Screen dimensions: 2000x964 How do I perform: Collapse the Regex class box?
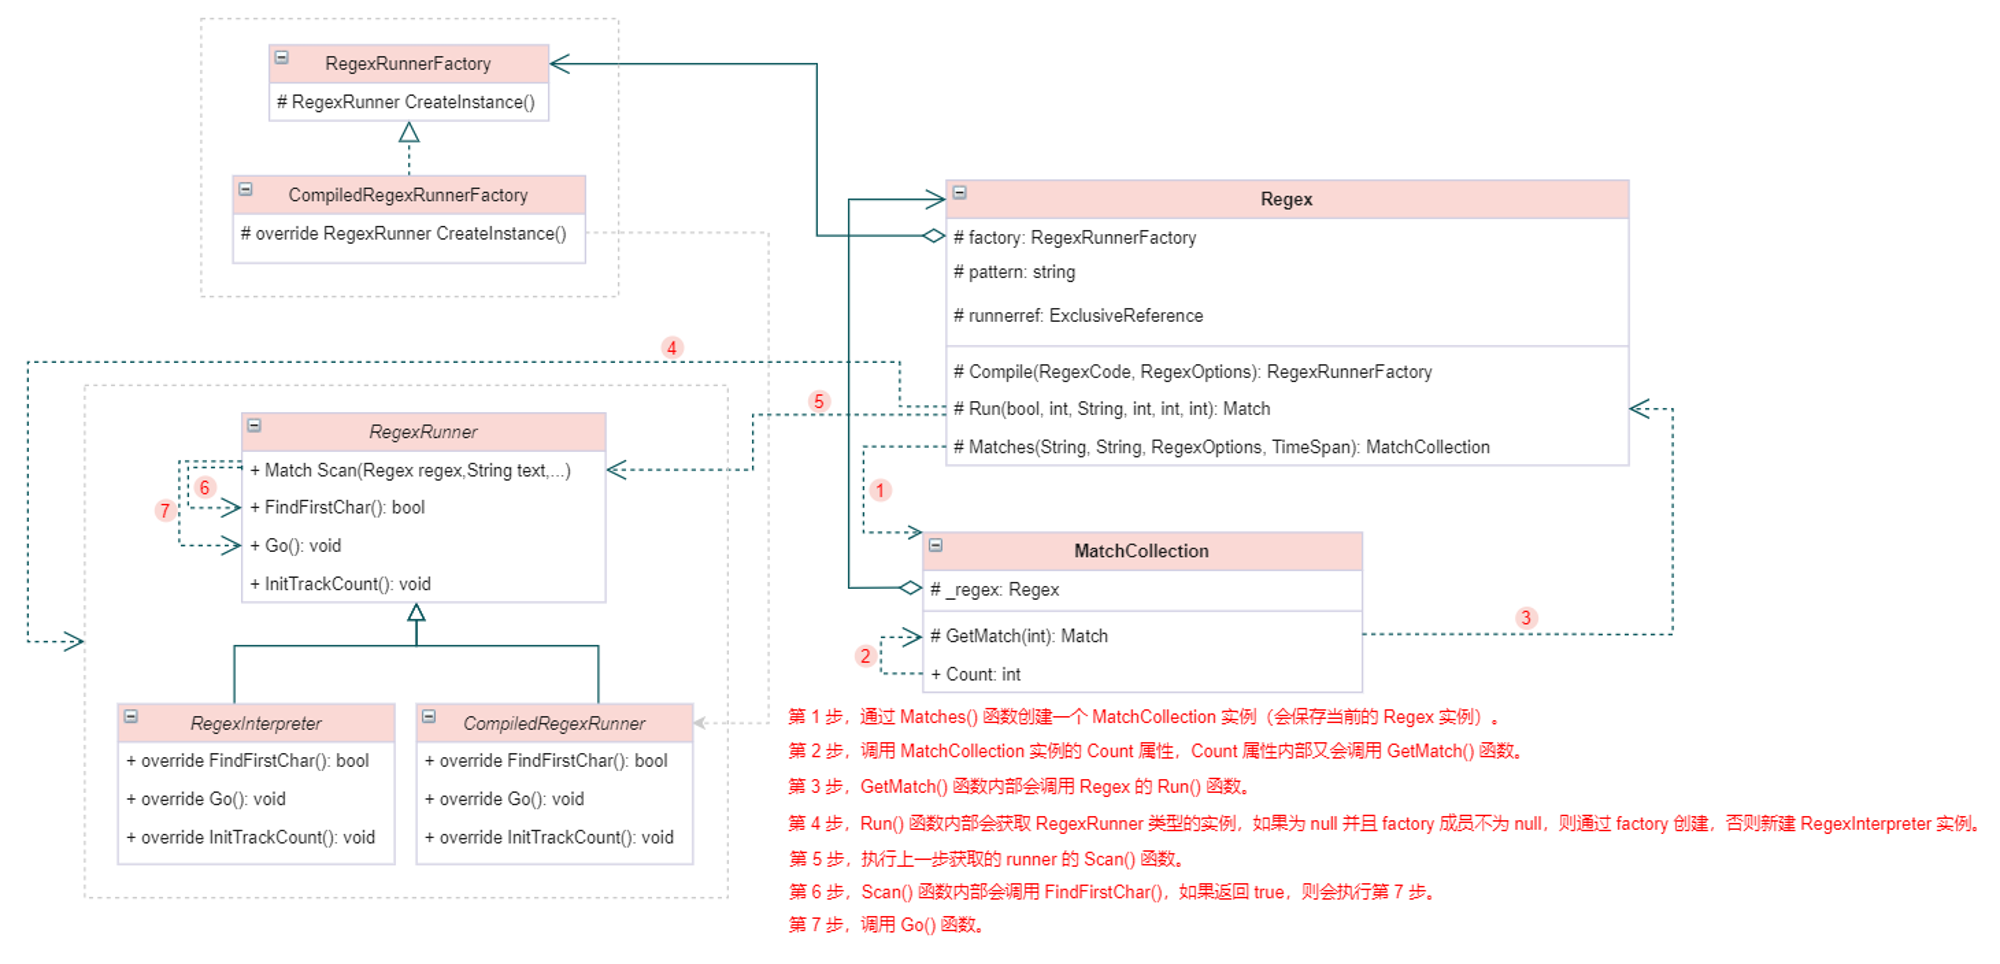[x=959, y=192]
